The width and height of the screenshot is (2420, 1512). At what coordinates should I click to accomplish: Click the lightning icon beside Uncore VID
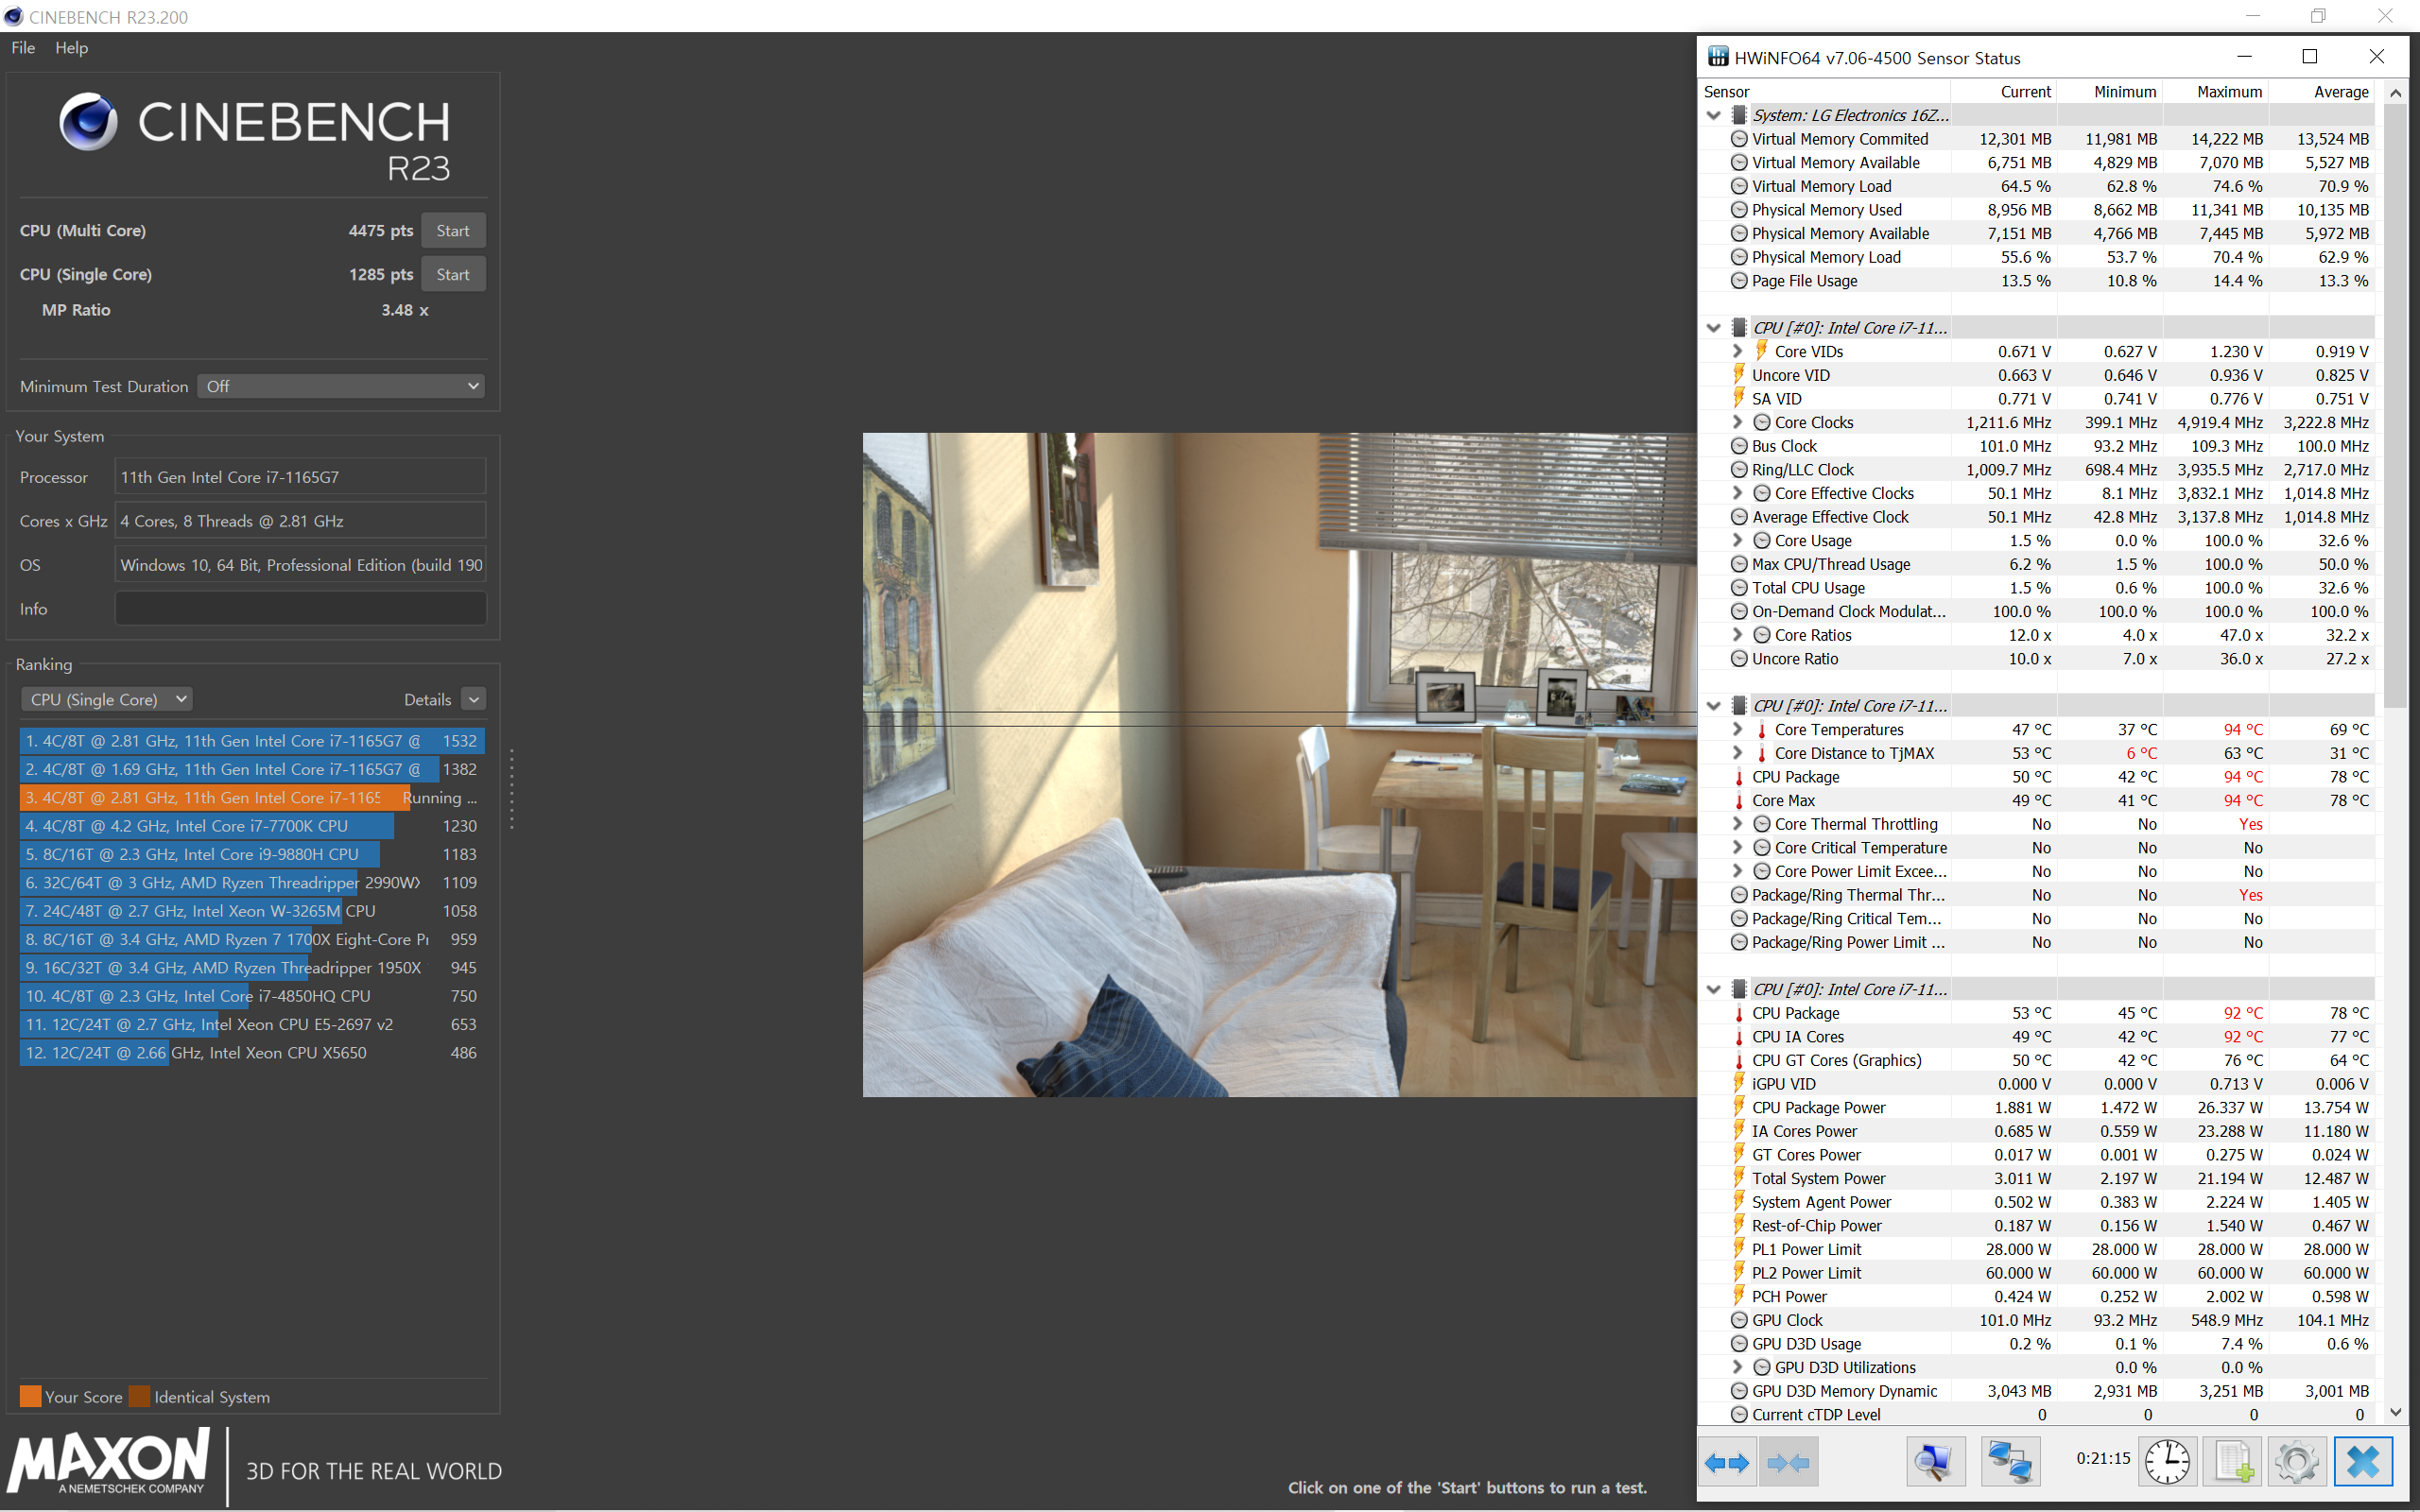[x=1739, y=375]
